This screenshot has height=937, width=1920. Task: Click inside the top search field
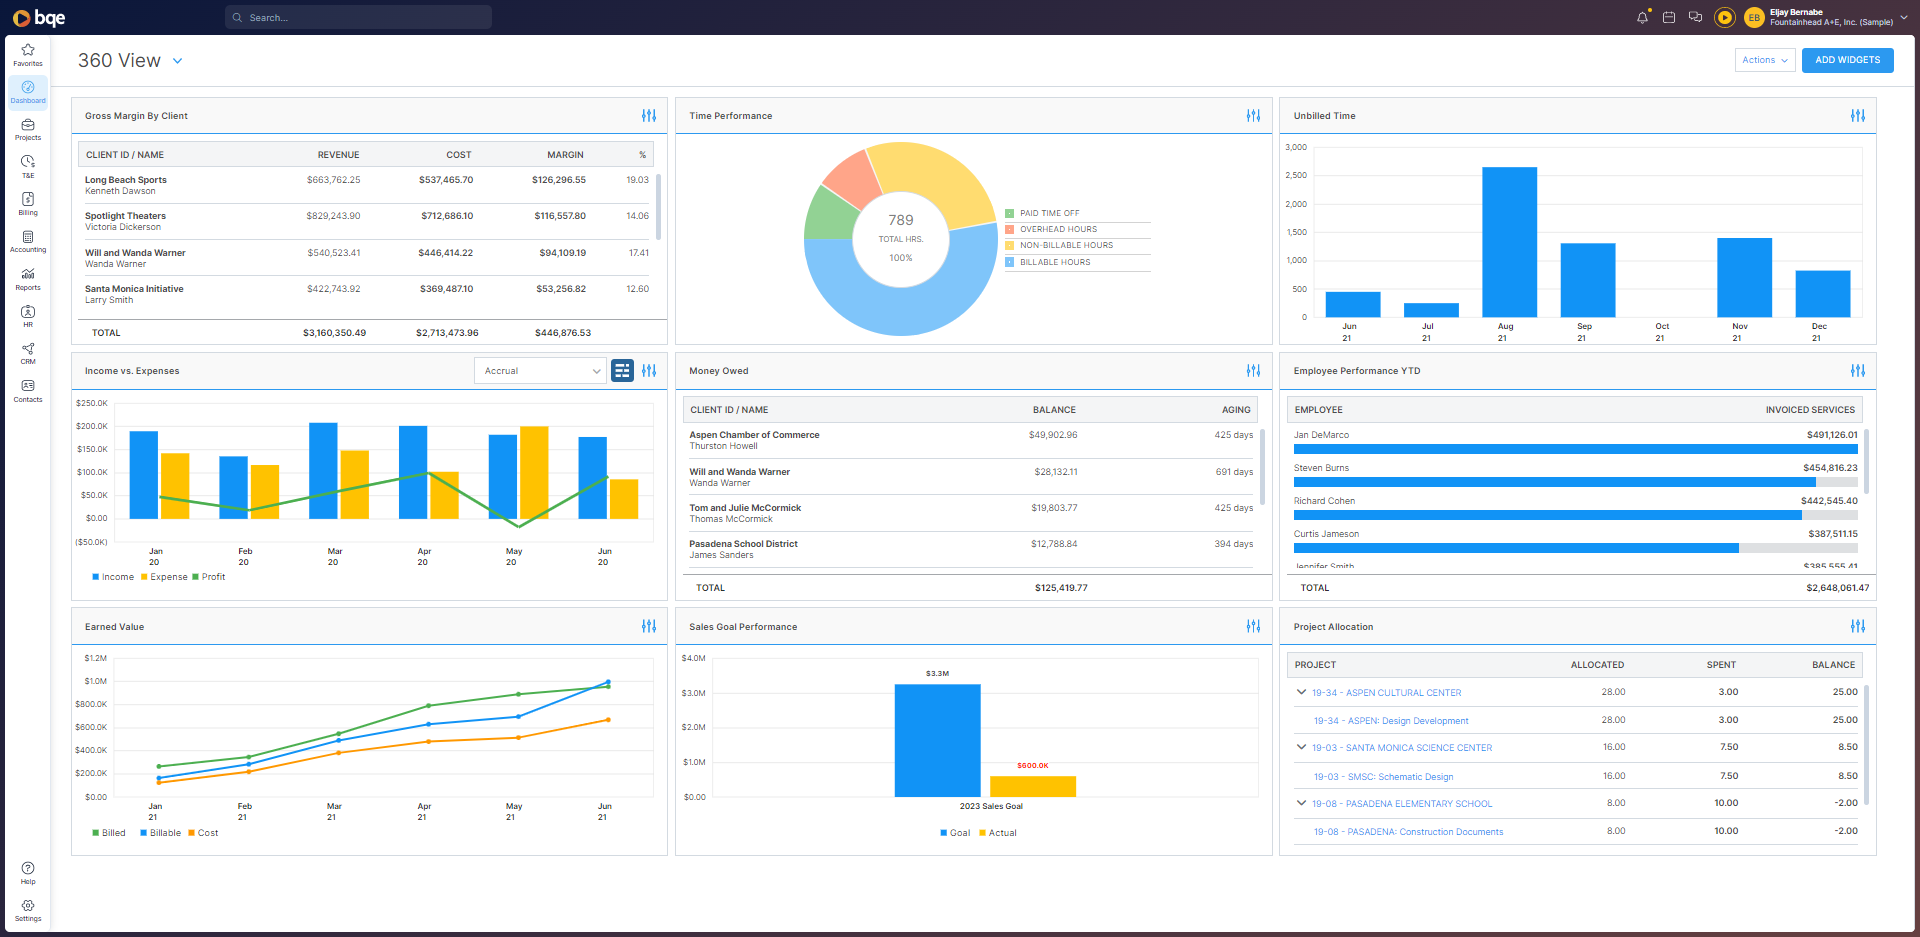tap(358, 17)
